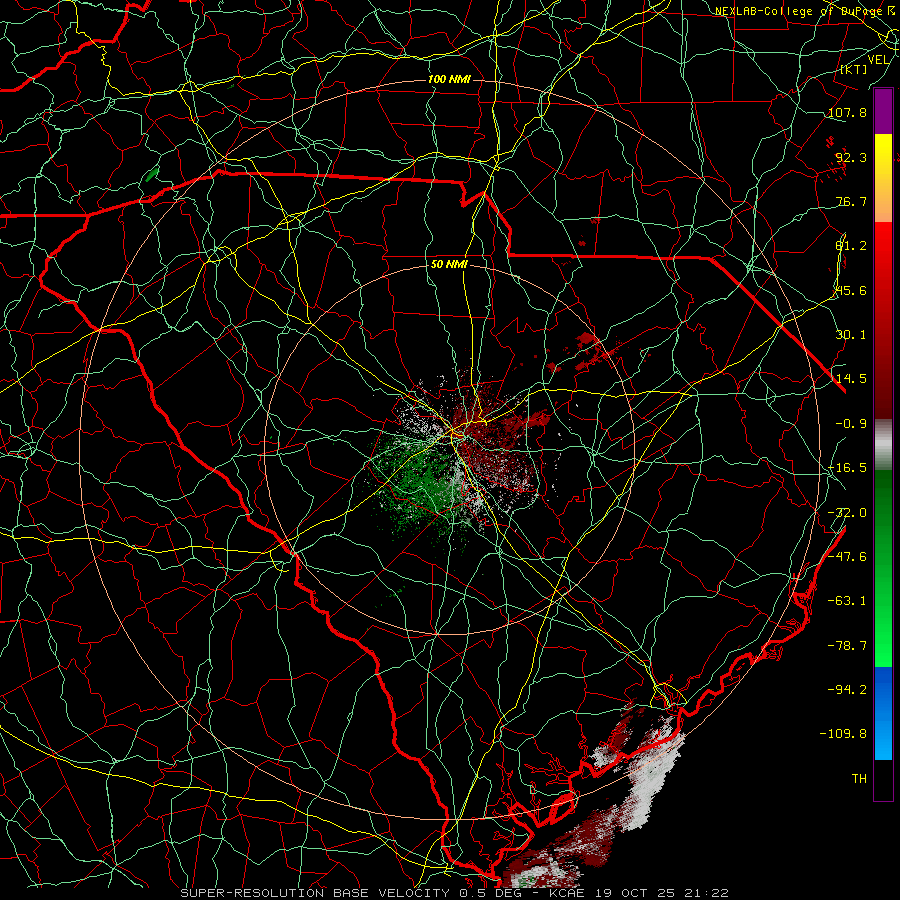Select the 14.5 velocity scale value
The height and width of the screenshot is (900, 900).
(851, 379)
